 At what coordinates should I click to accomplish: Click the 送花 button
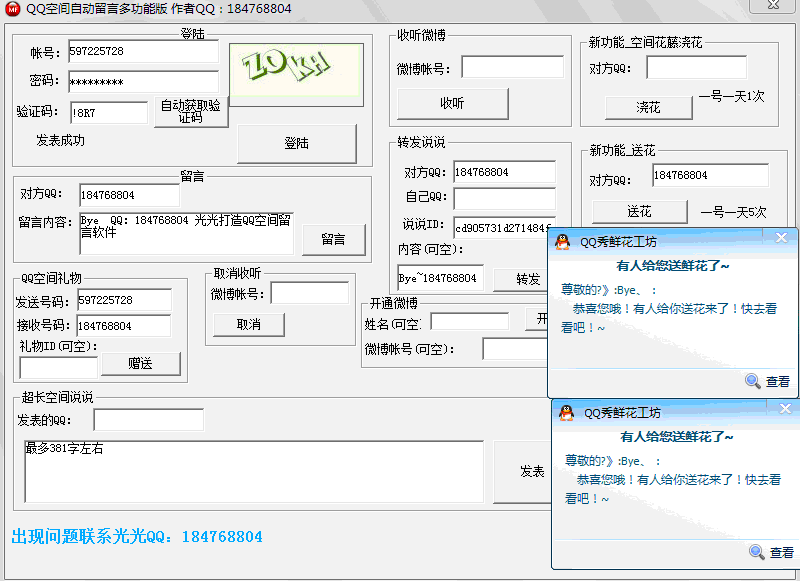pos(639,212)
